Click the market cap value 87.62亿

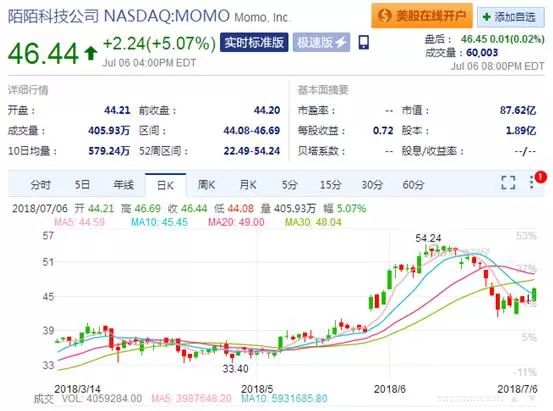coord(517,110)
